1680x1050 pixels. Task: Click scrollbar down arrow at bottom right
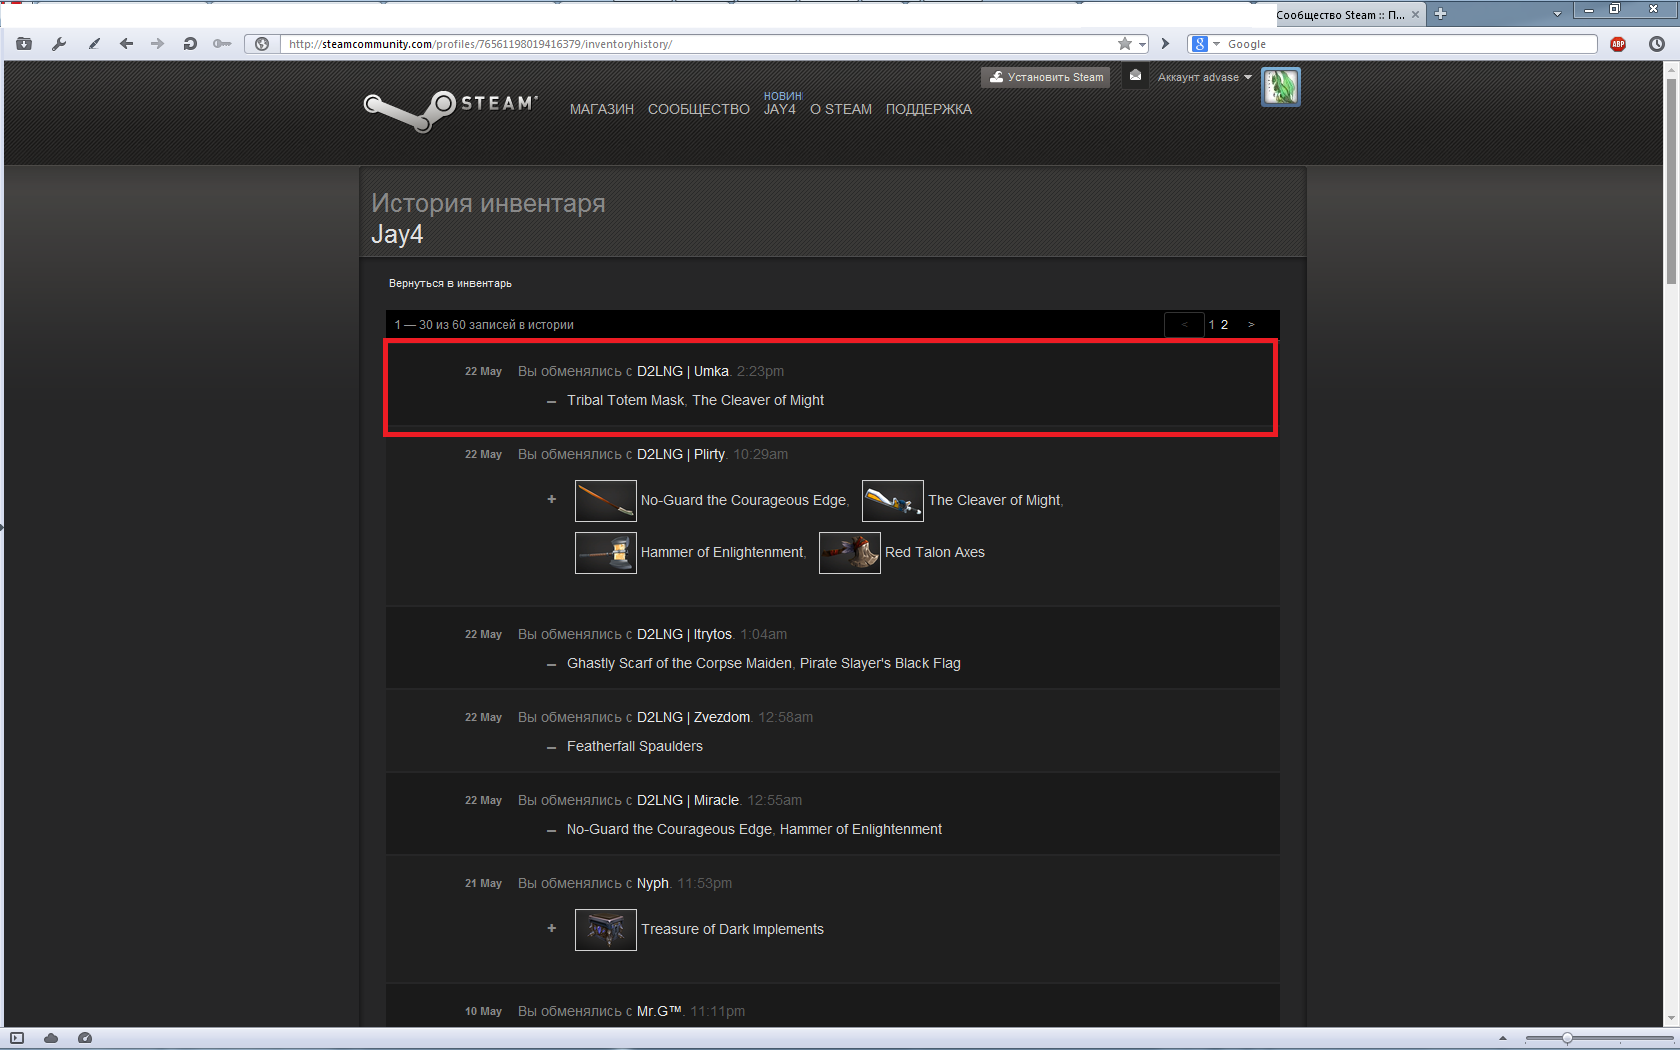(x=1671, y=1020)
